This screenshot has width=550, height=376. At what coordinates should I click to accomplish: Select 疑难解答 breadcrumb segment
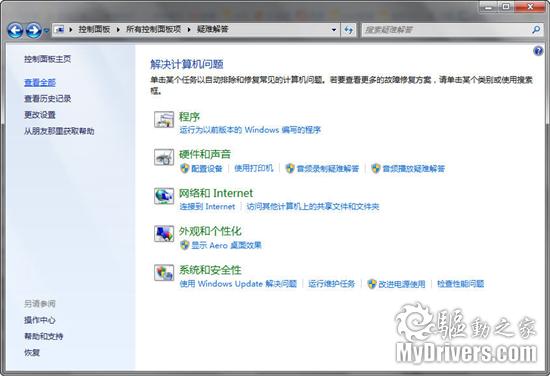[x=213, y=29]
